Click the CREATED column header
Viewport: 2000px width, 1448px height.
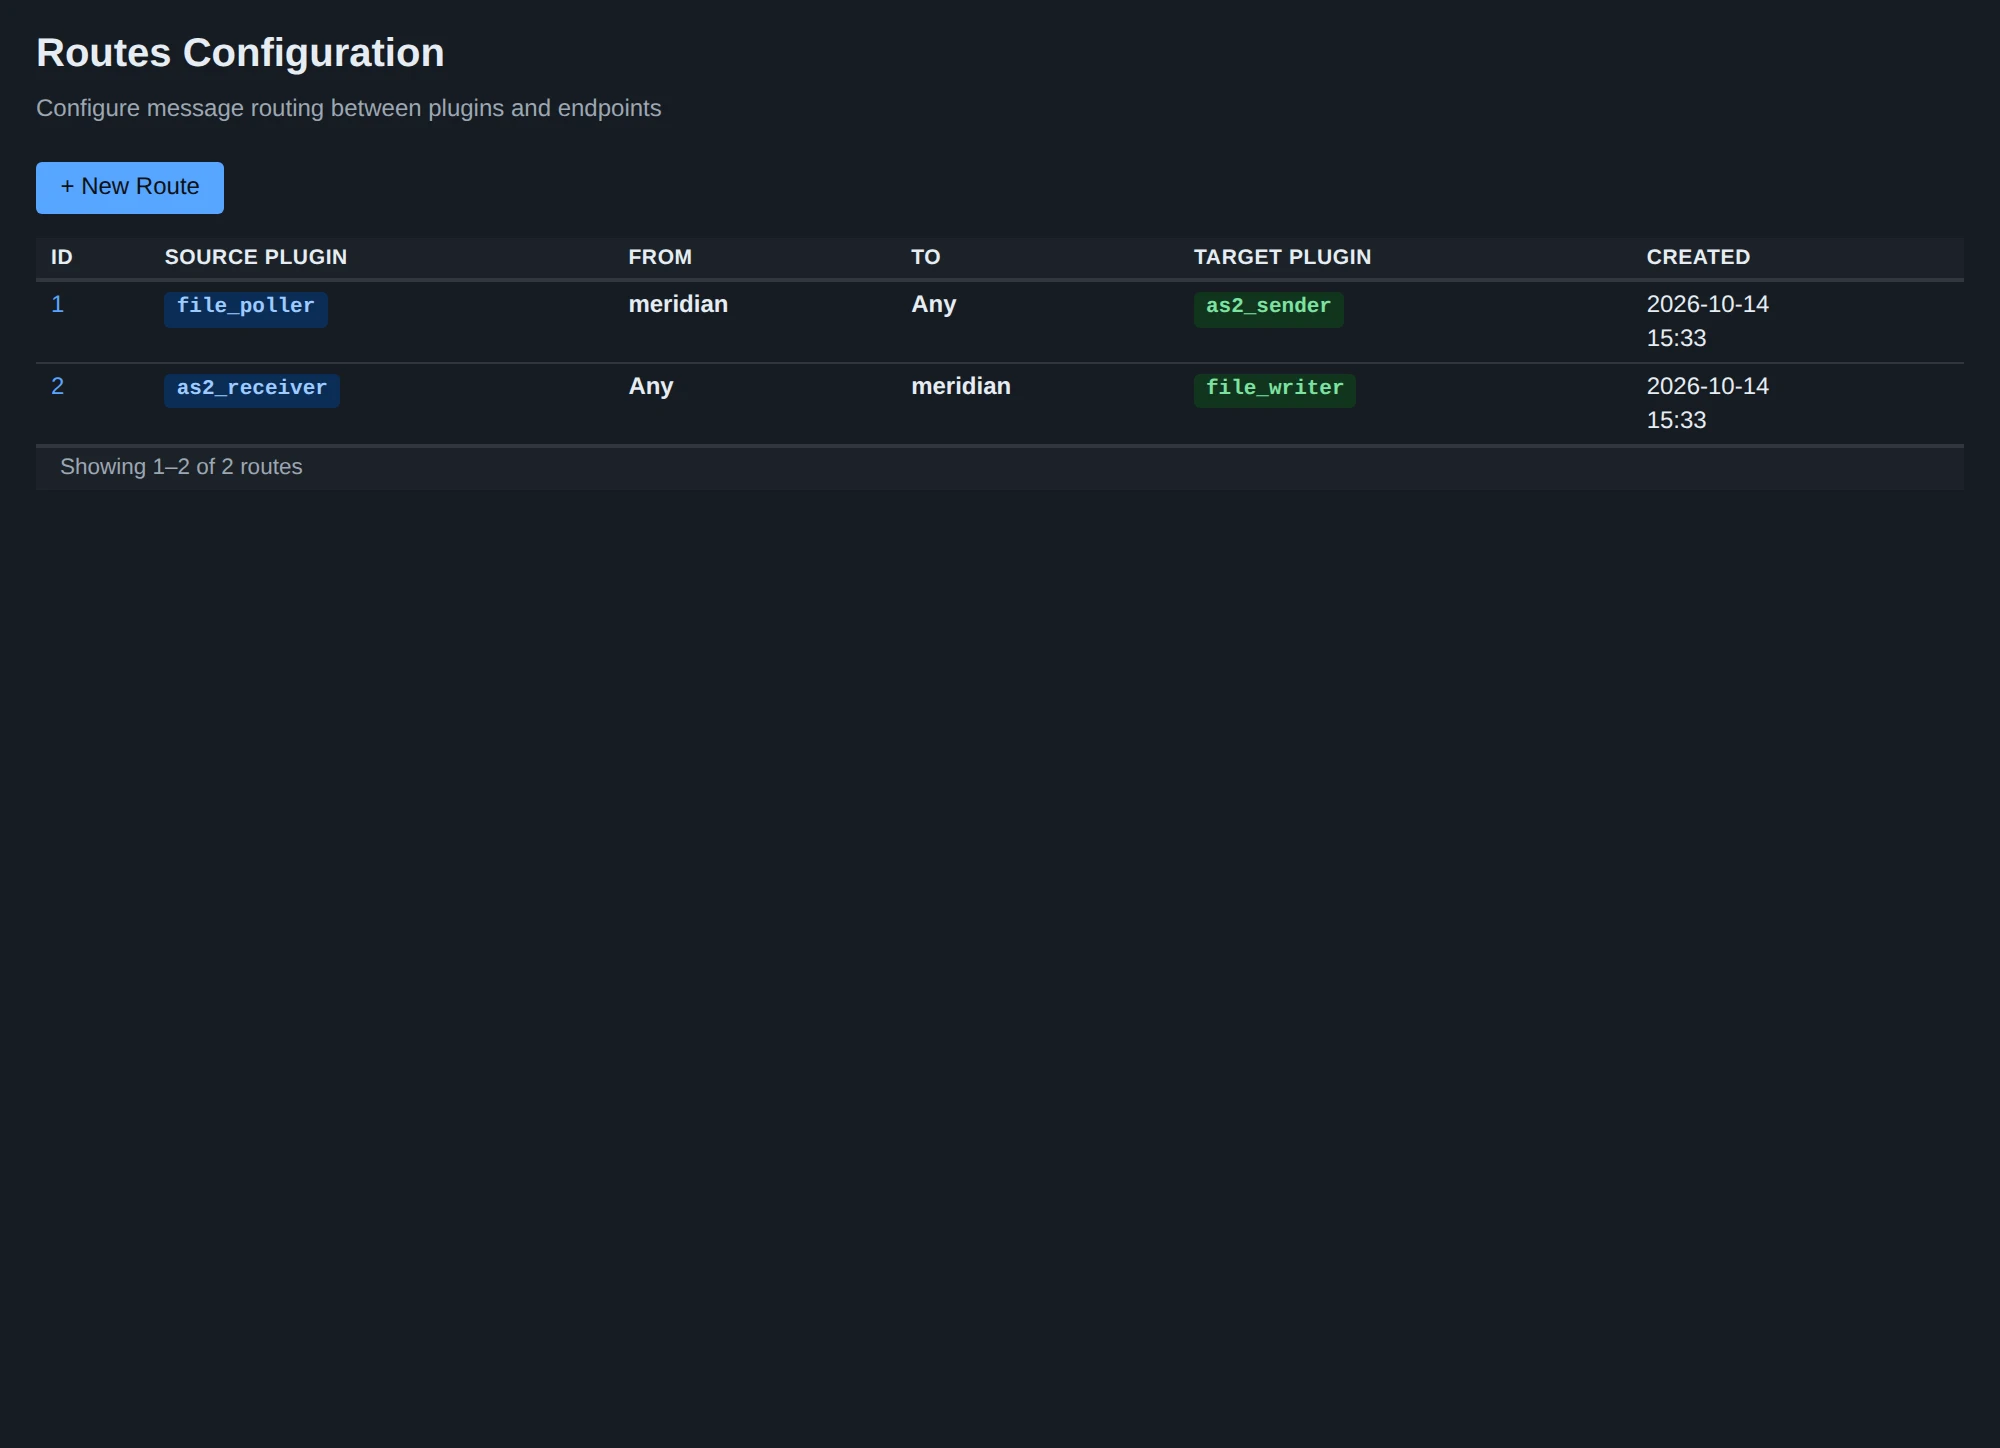tap(1698, 257)
